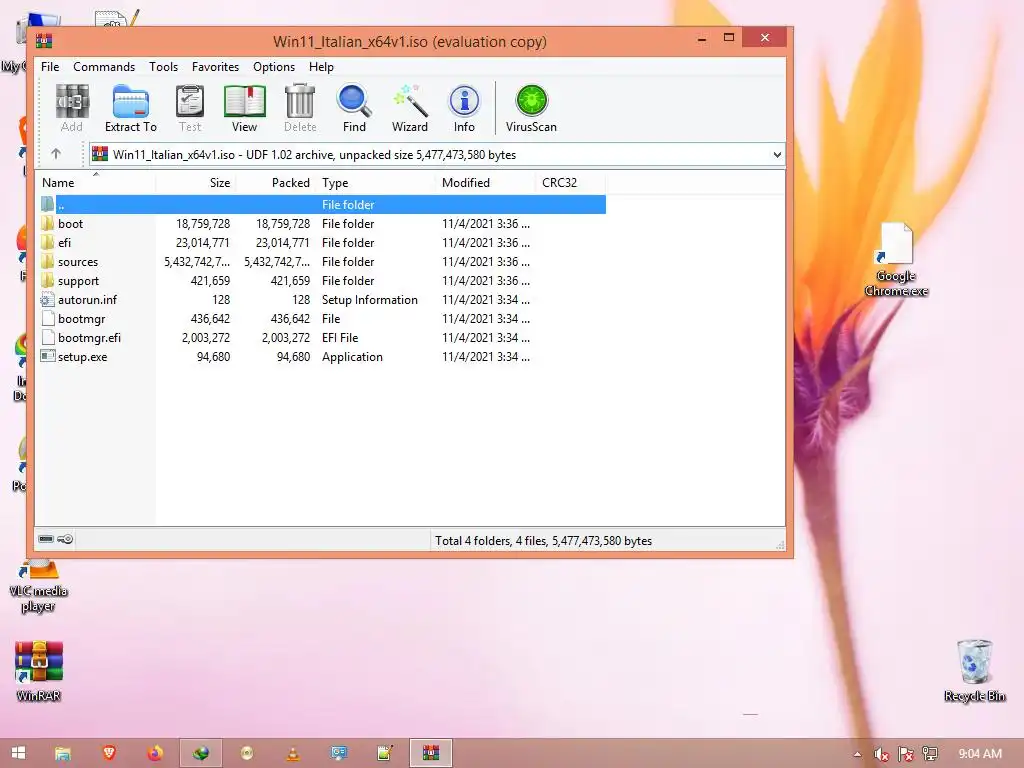Viewport: 1024px width, 768px height.
Task: Open Google Chrome.exe desktop shortcut
Action: (x=896, y=259)
